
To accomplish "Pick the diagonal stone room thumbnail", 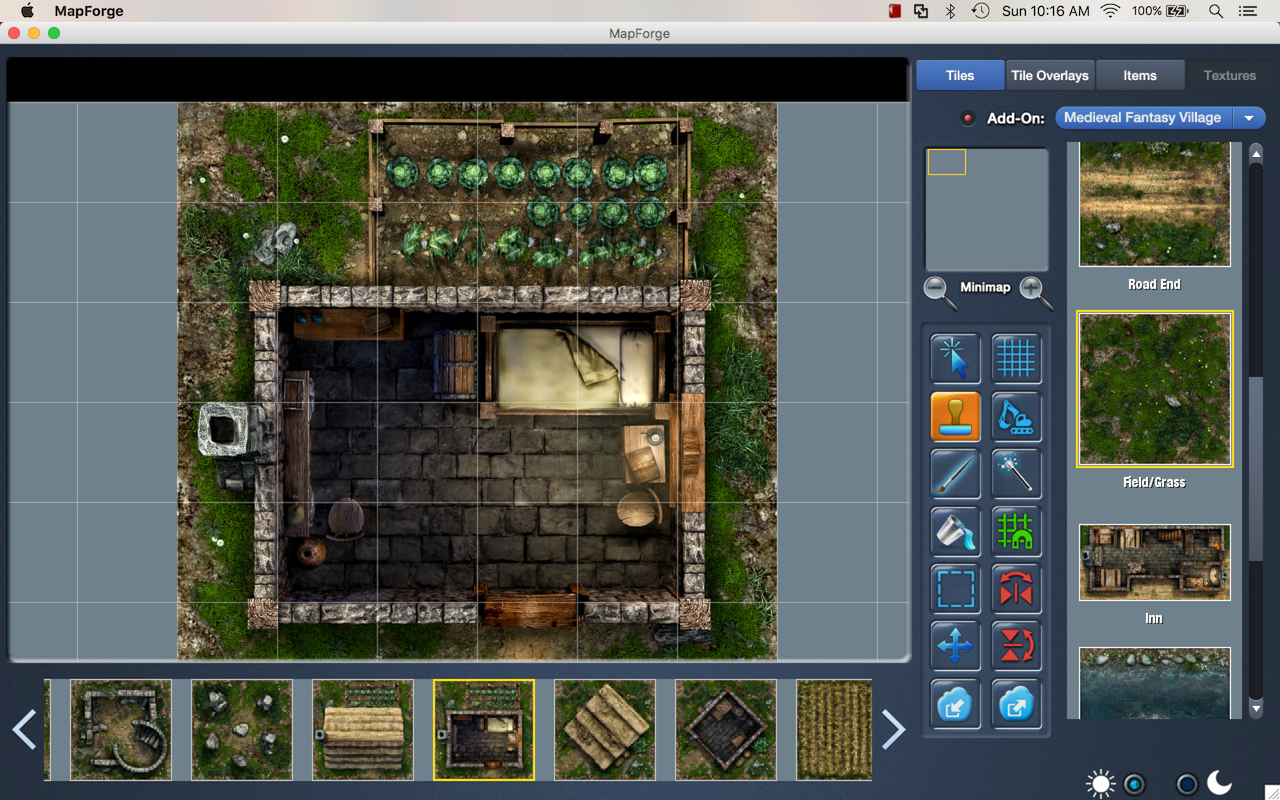I will tap(726, 730).
